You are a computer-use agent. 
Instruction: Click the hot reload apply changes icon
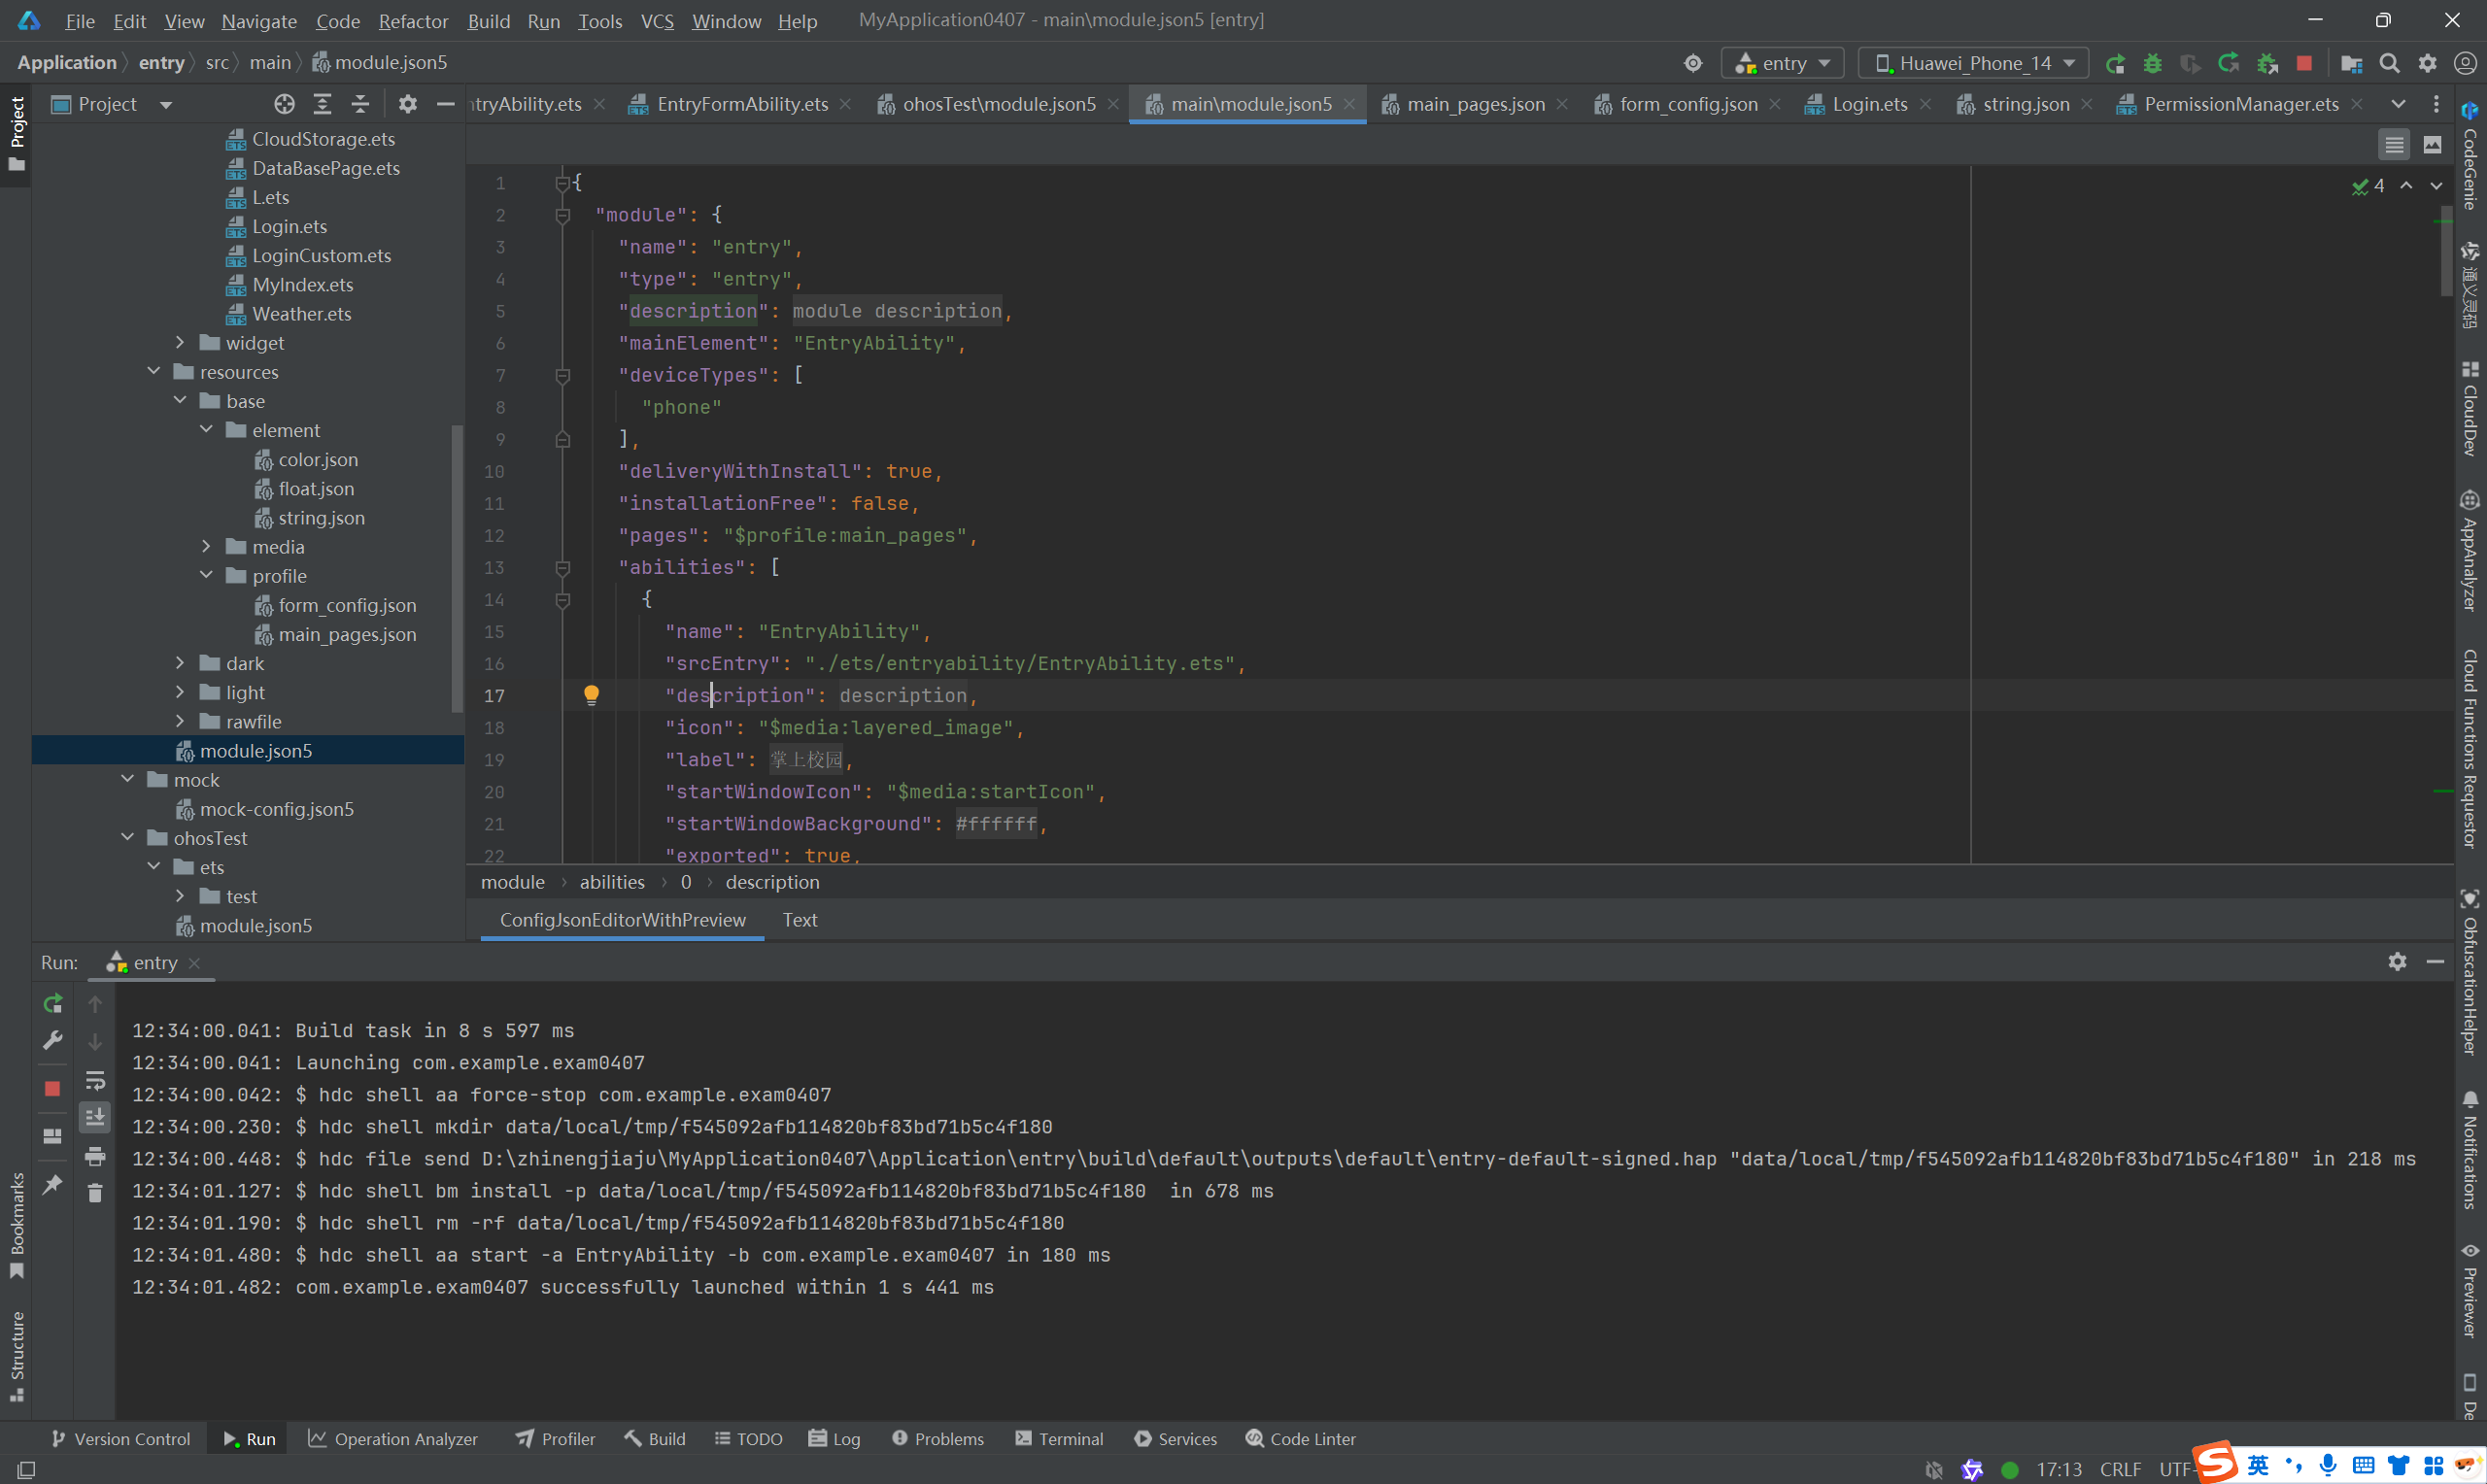2228,64
